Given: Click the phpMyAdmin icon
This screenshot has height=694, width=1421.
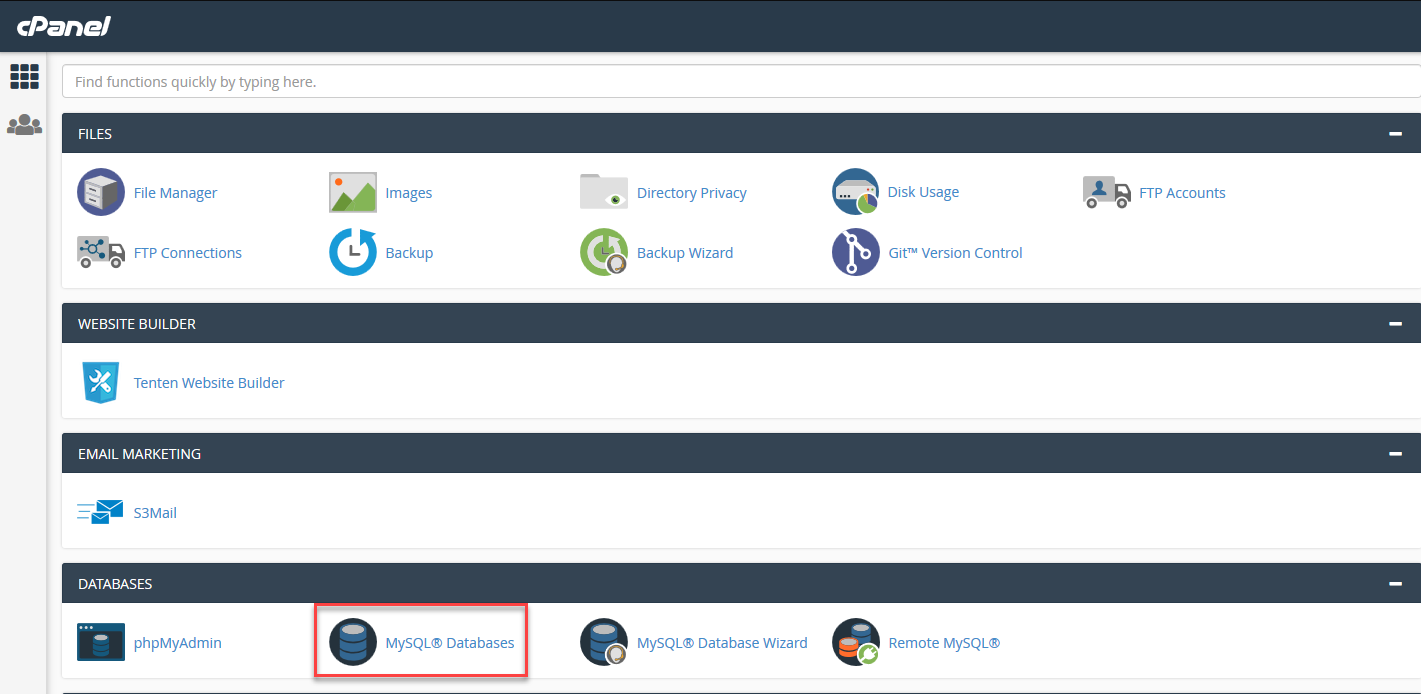Looking at the screenshot, I should 101,642.
